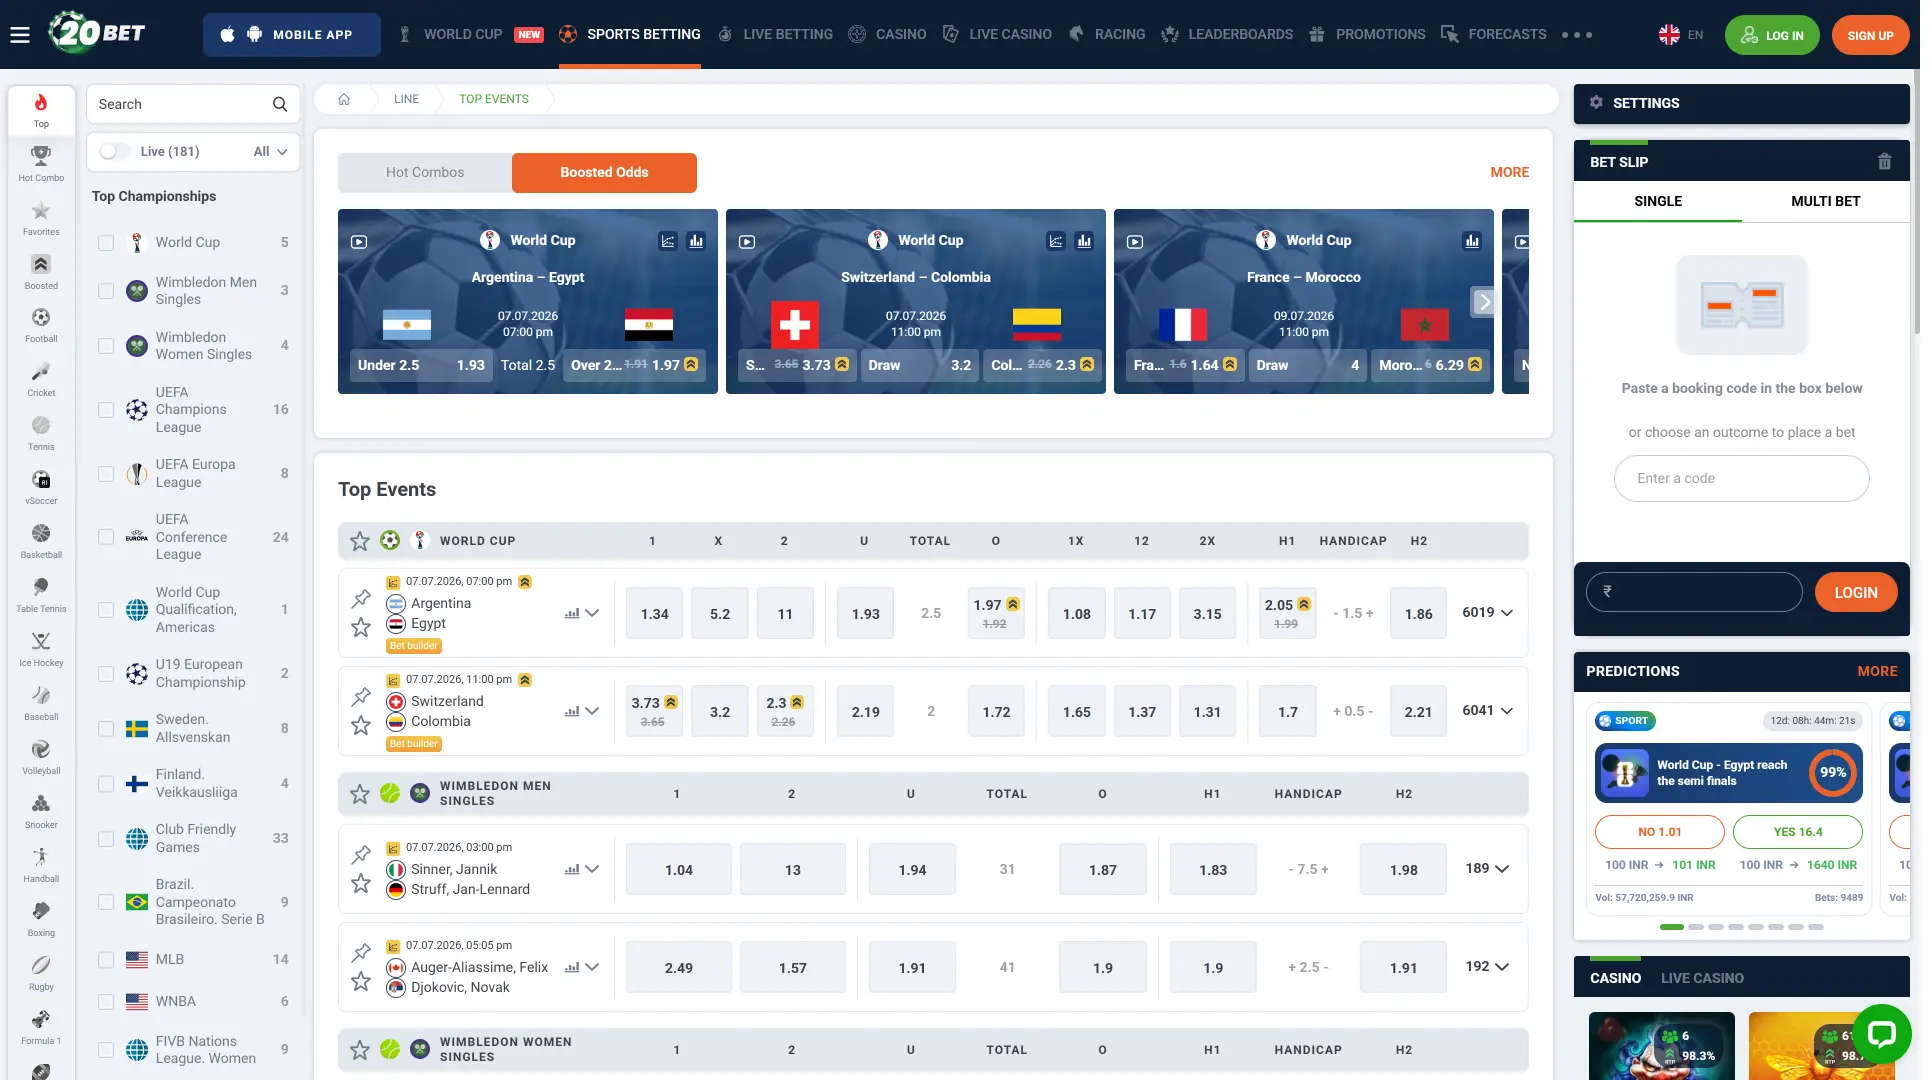Screen dimensions: 1930x1080
Task: Expand Argentina vs Egypt row chevron
Action: [x=592, y=614]
